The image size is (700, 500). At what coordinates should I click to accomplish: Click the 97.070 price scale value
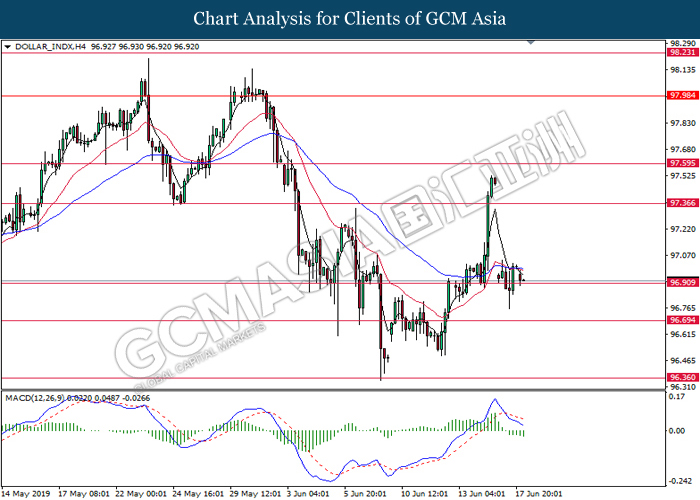pos(683,255)
